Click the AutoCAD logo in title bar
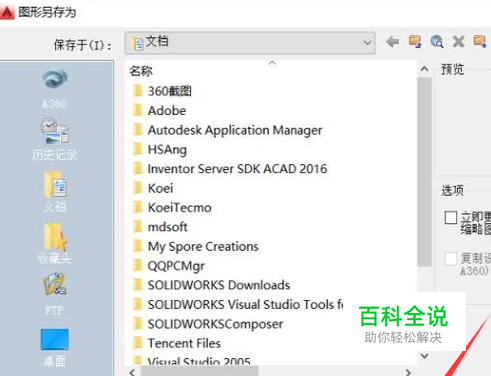This screenshot has width=491, height=376. point(7,12)
